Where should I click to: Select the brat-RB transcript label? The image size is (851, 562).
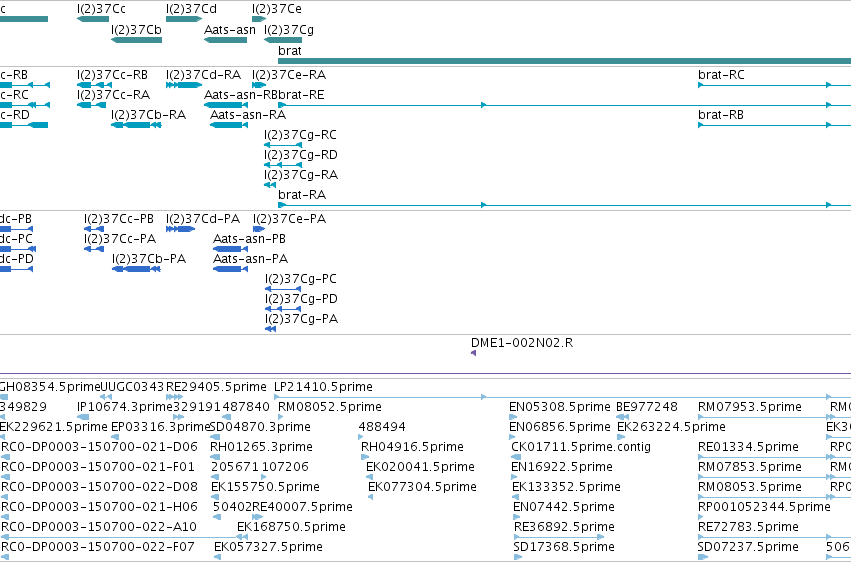coord(721,115)
